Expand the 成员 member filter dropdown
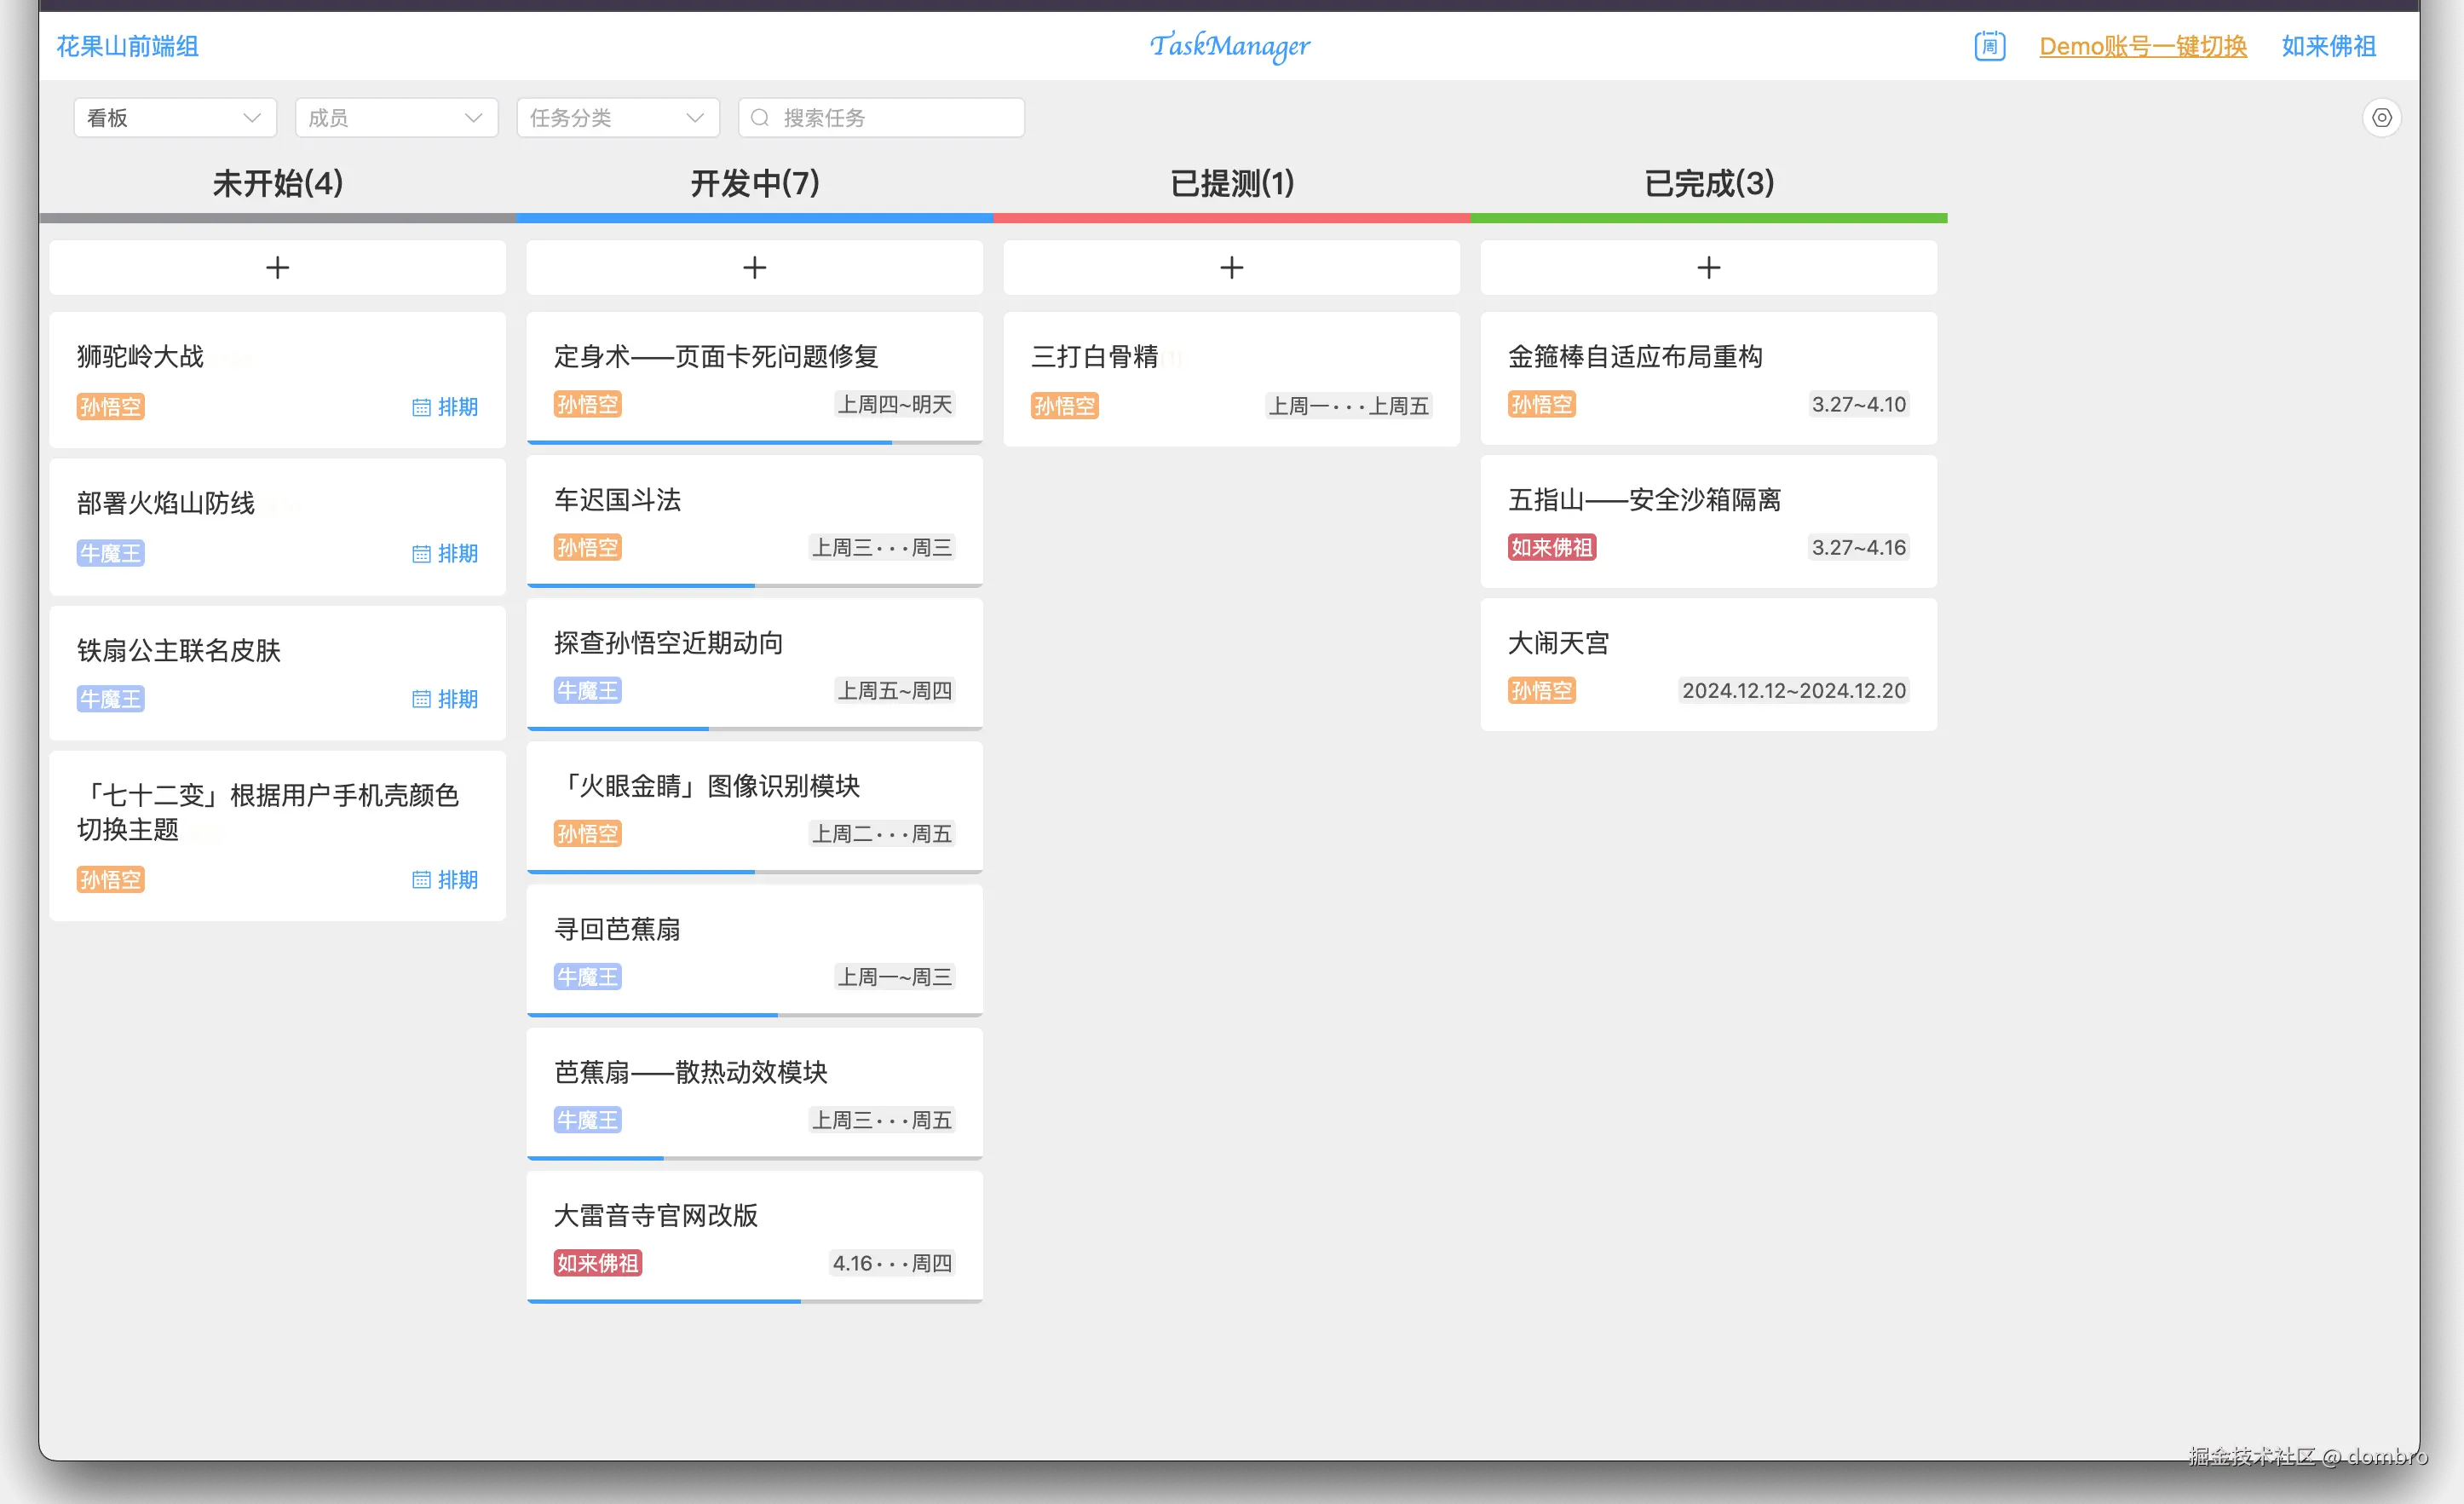2464x1504 pixels. click(396, 117)
